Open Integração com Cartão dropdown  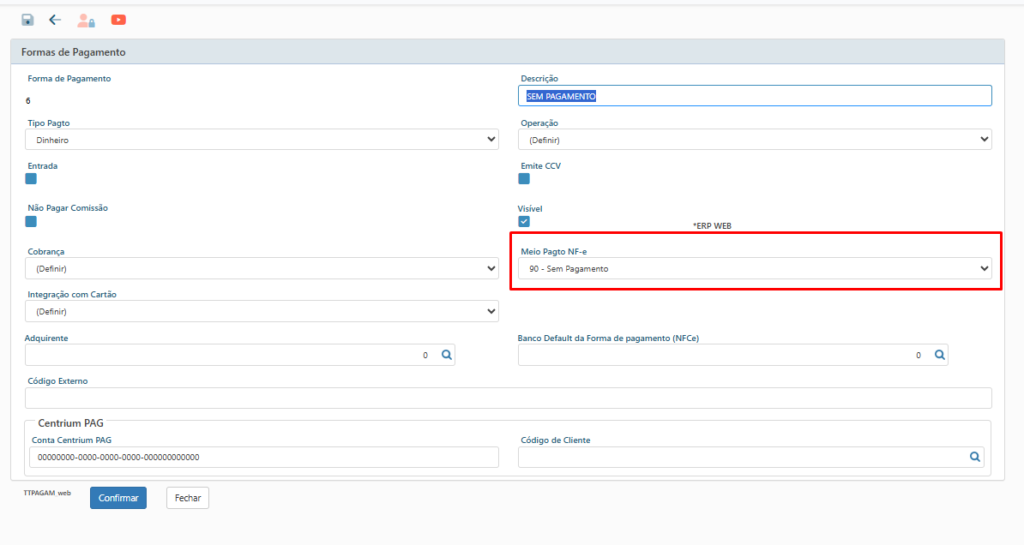pyautogui.click(x=262, y=312)
